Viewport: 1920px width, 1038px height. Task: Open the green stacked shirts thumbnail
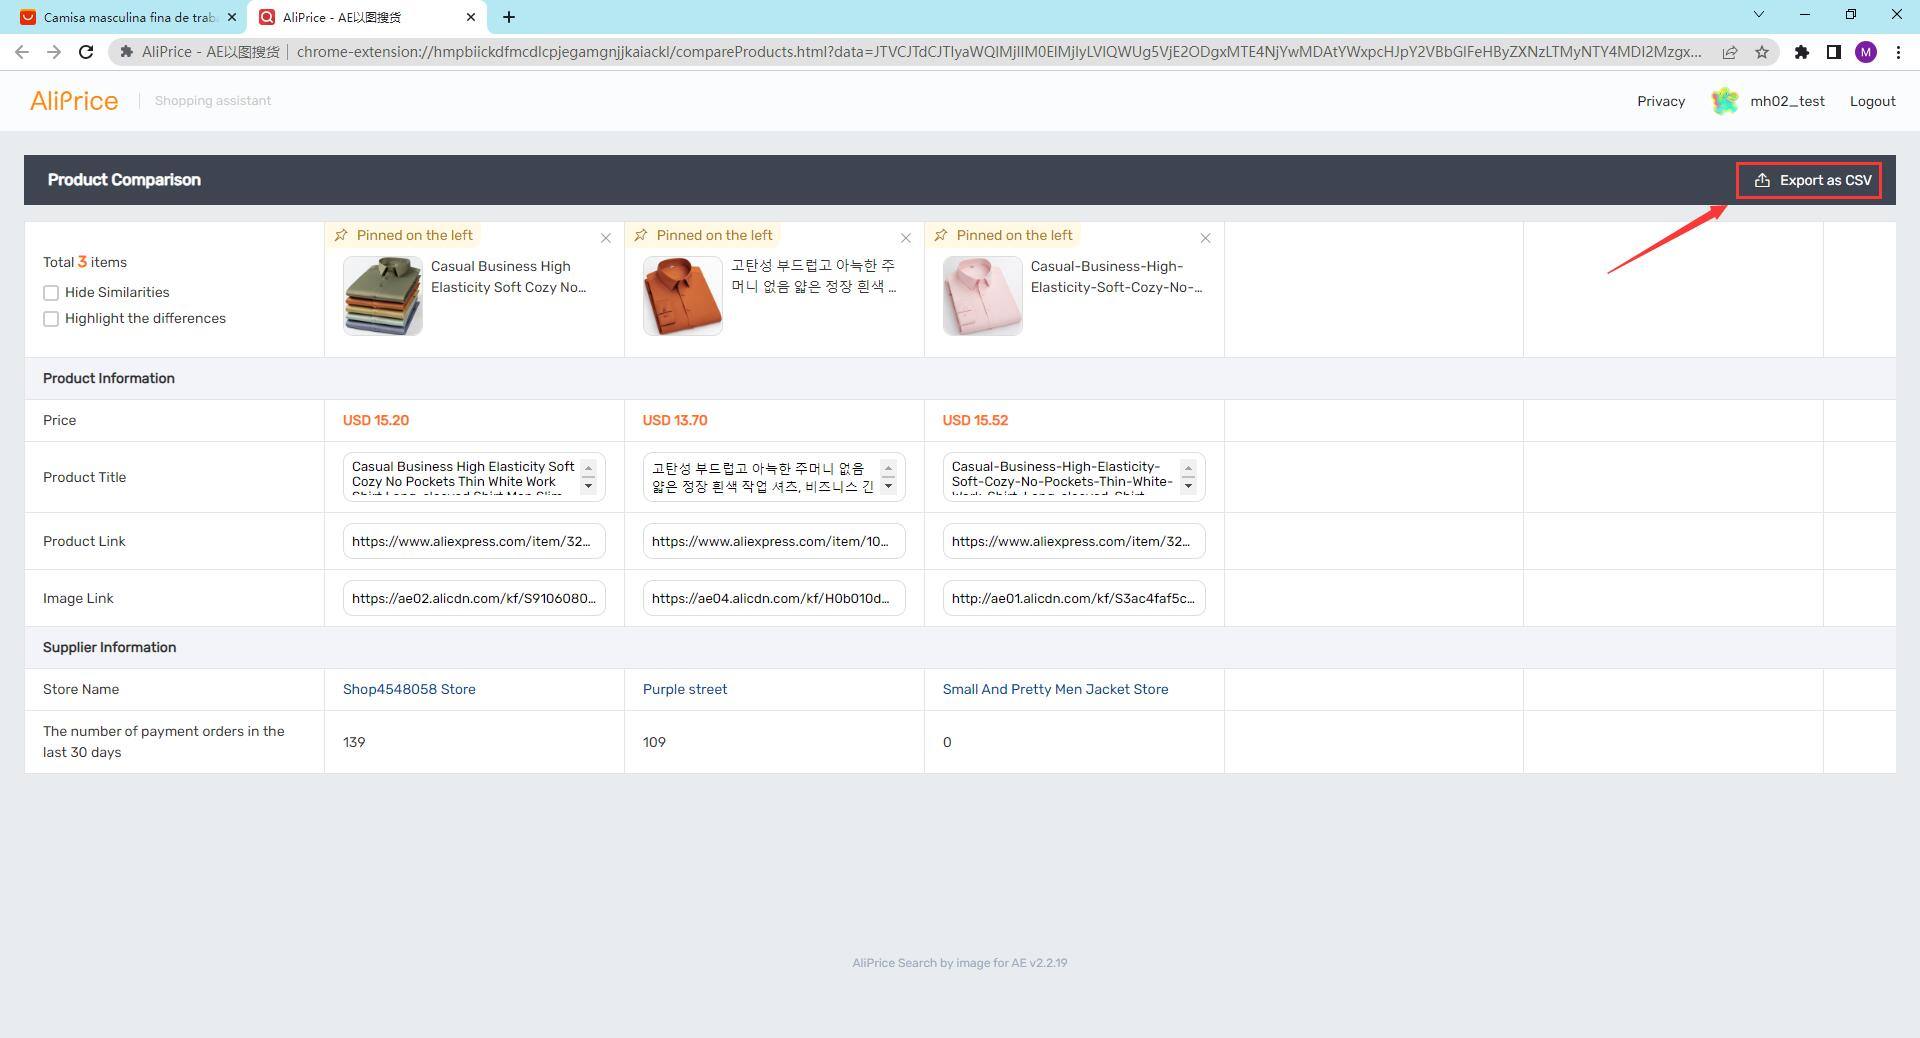[383, 296]
